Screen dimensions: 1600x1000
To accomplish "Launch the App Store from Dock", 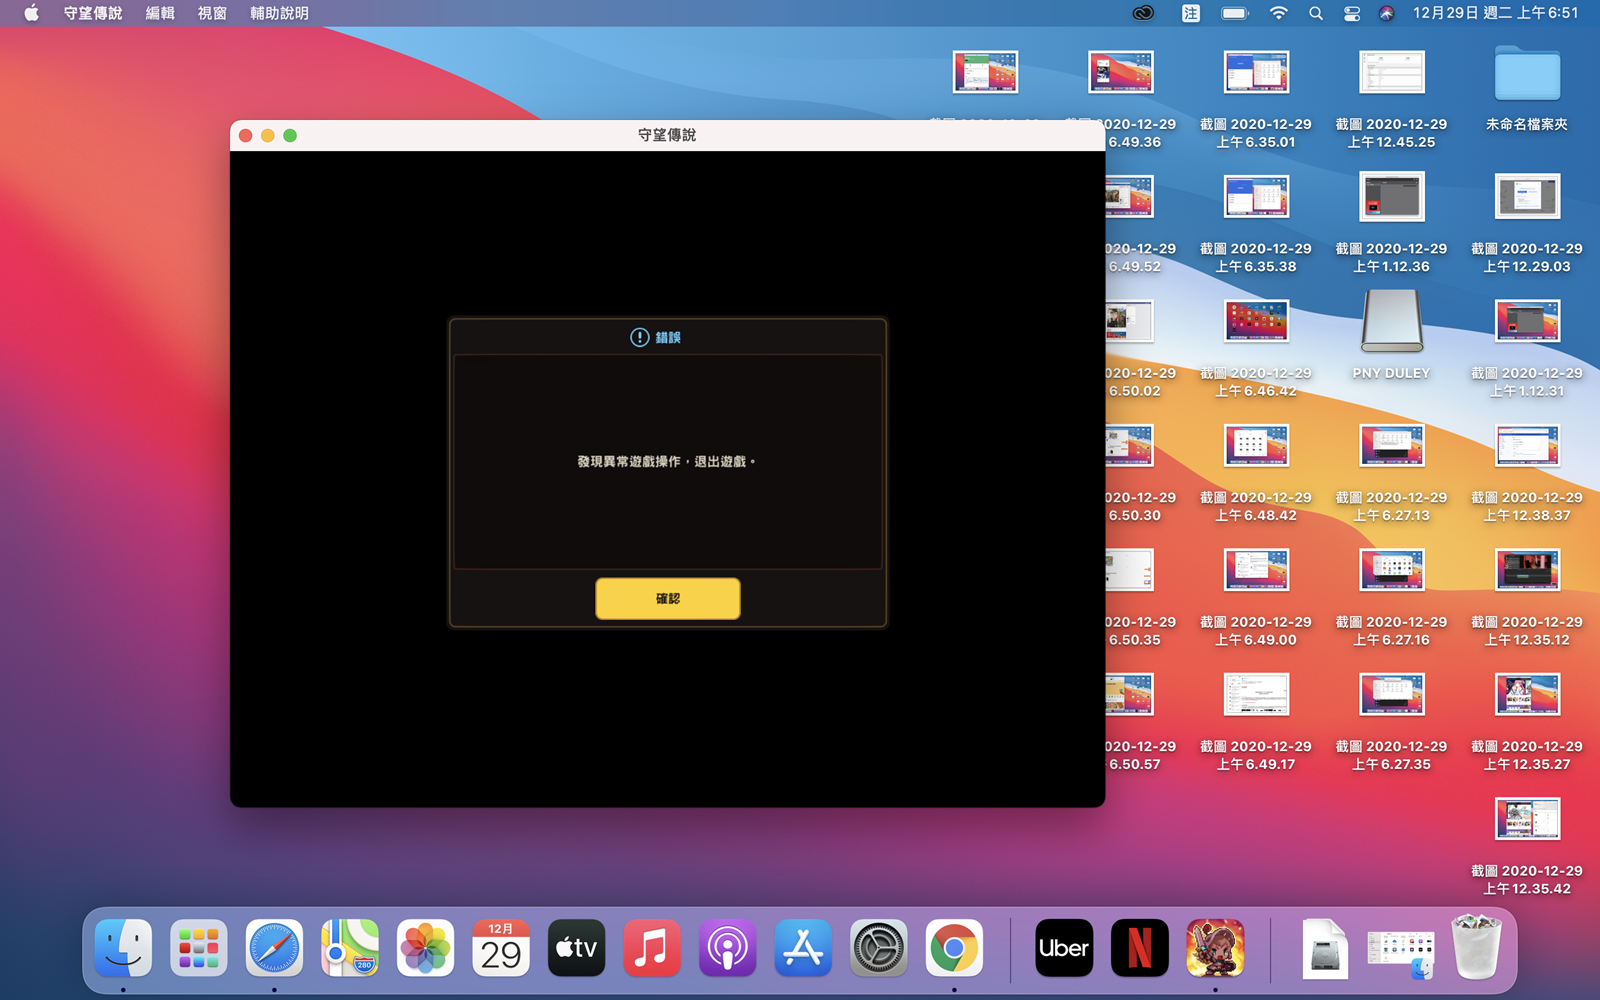I will click(x=803, y=948).
